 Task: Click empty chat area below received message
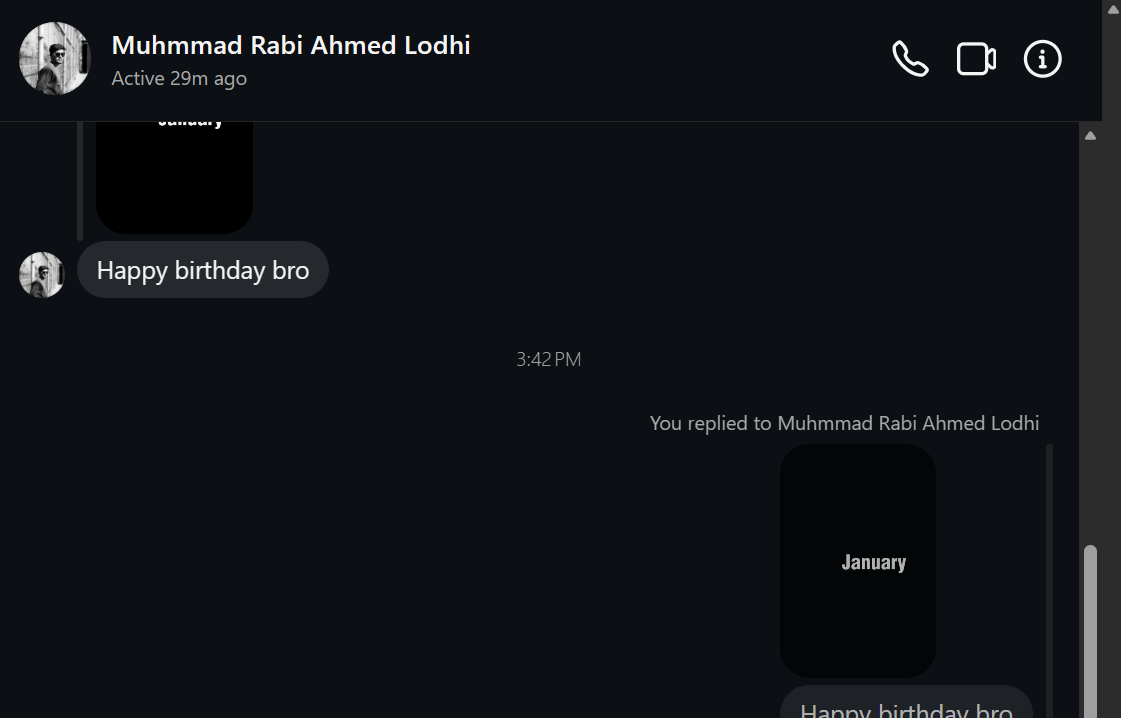tap(300, 500)
